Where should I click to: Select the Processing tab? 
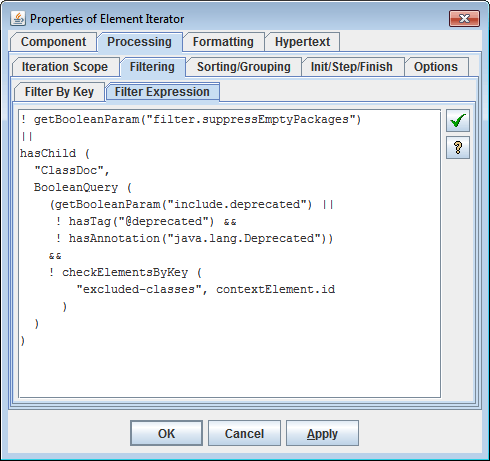click(x=139, y=42)
